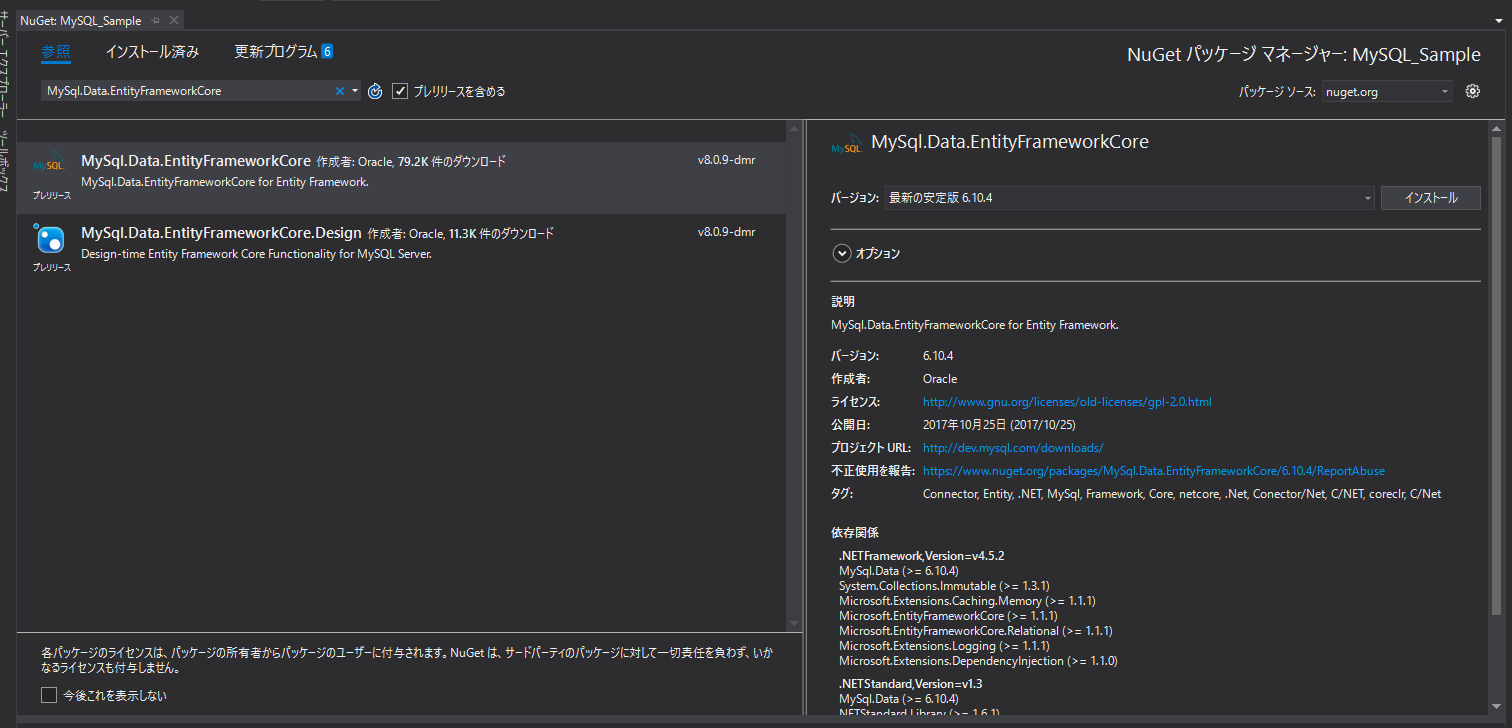Click the MySQL logo in the details pane
The image size is (1512, 728).
point(845,141)
